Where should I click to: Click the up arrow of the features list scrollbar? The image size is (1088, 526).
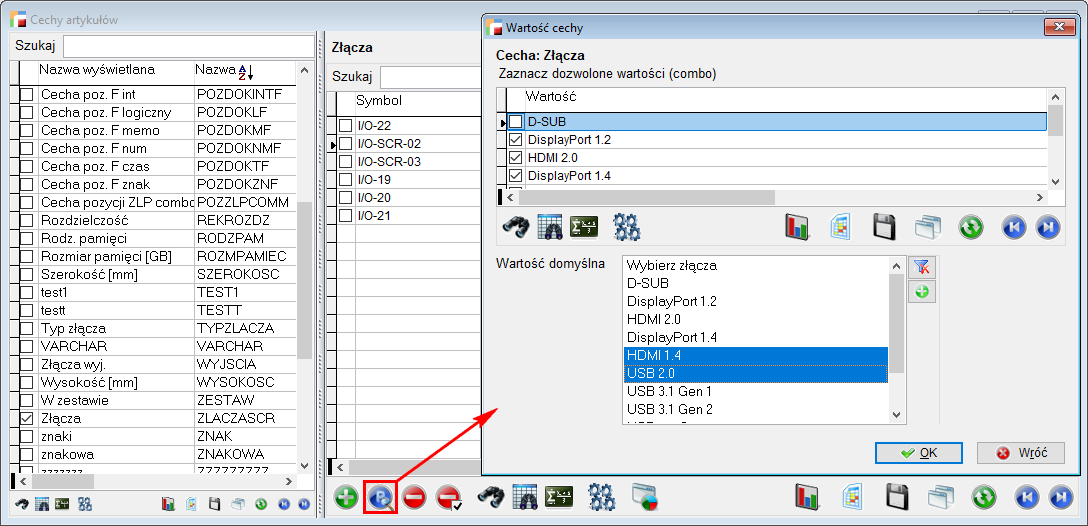coord(305,70)
